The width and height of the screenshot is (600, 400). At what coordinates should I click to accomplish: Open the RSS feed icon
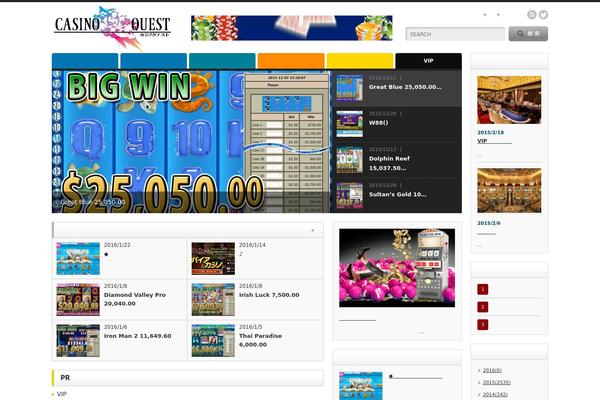pyautogui.click(x=532, y=15)
